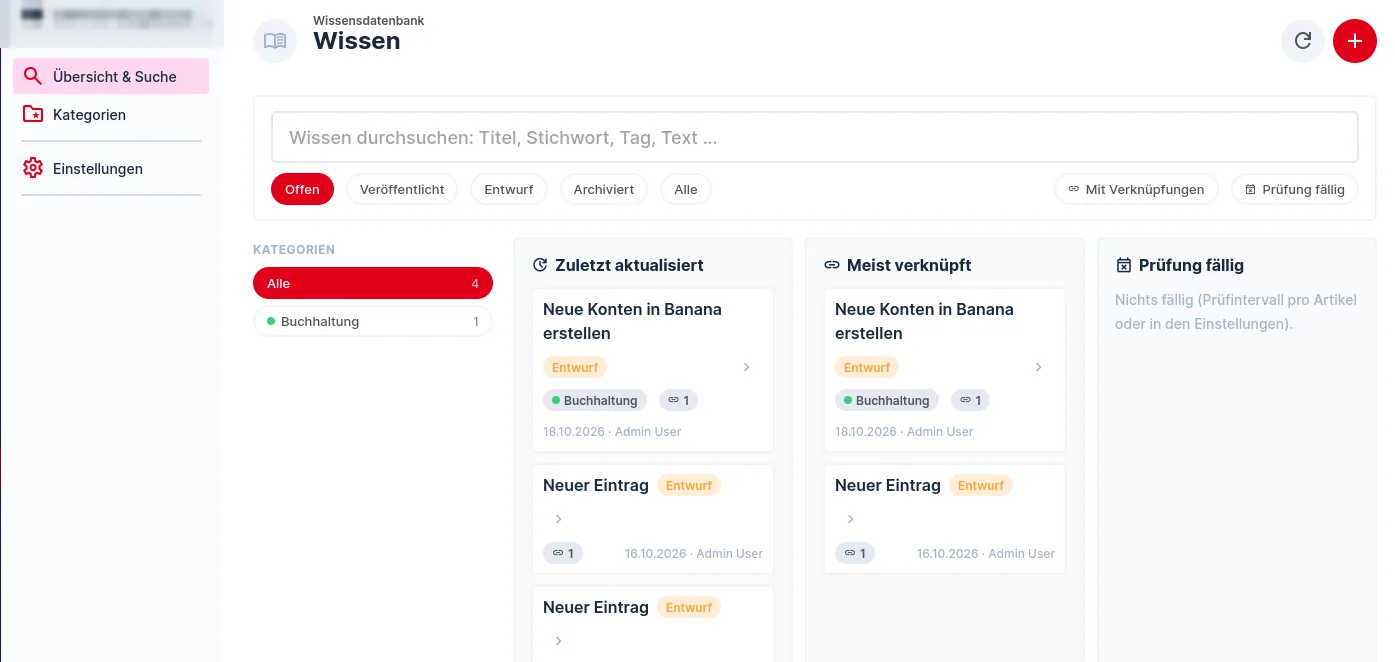Open chevron on Neue Konten card in Zuletzt aktualisiert
Viewport: 1395px width, 662px height.
pyautogui.click(x=747, y=367)
